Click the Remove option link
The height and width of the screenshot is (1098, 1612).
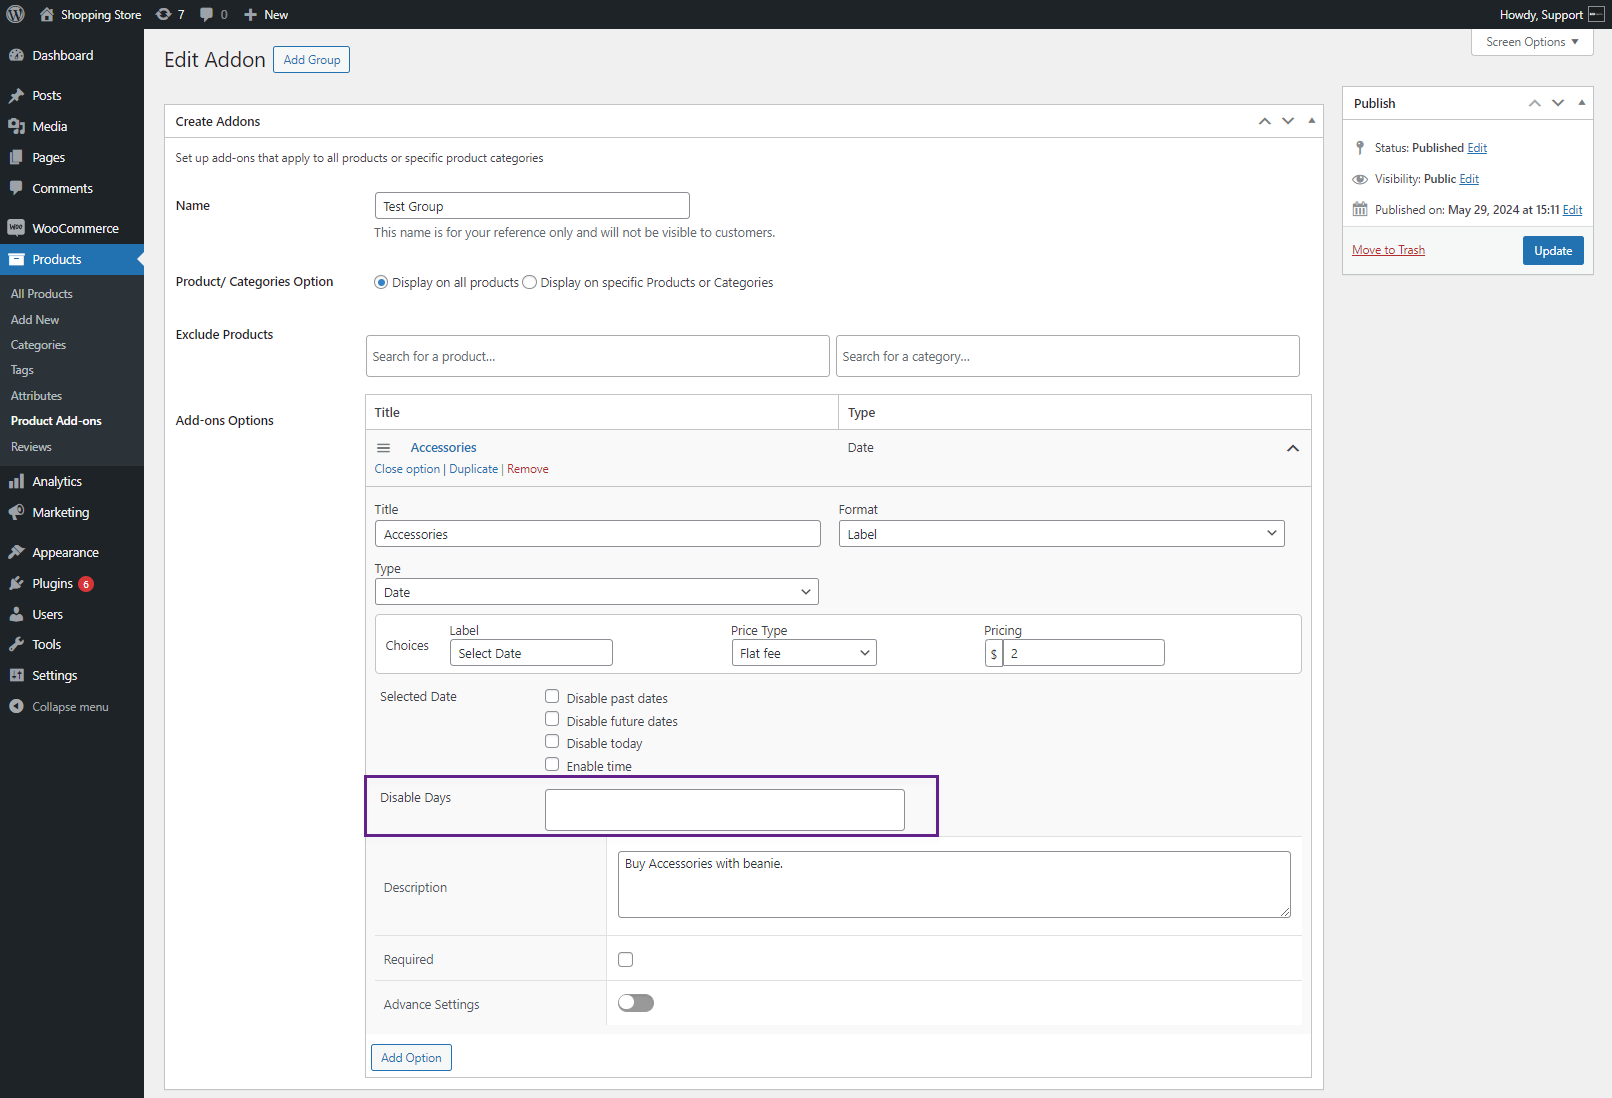[x=528, y=469]
